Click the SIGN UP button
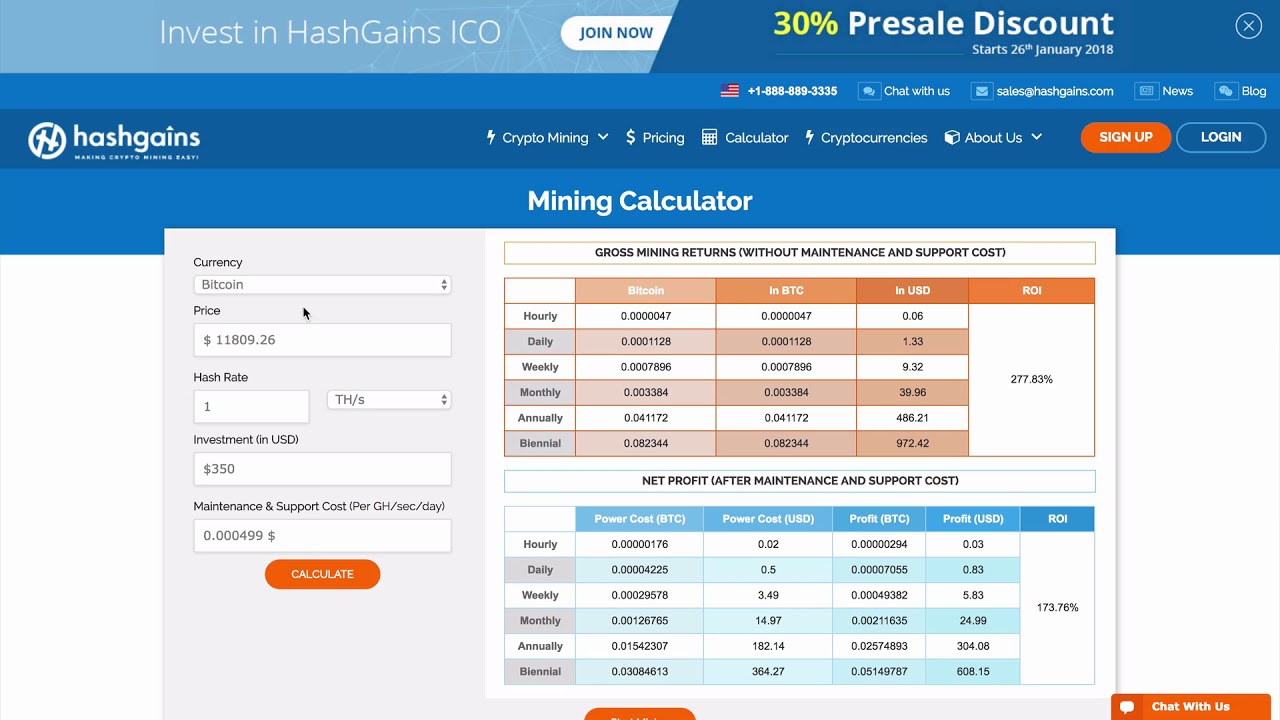 tap(1126, 137)
